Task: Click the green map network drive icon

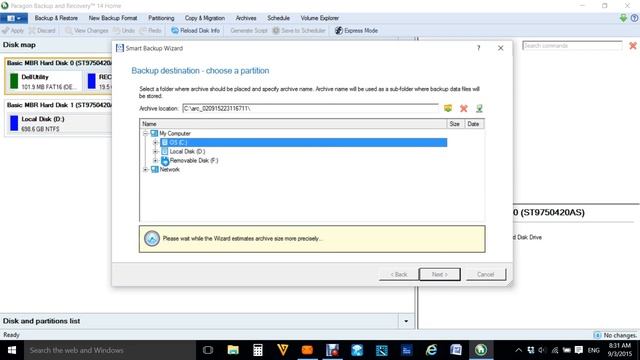Action: click(x=479, y=108)
